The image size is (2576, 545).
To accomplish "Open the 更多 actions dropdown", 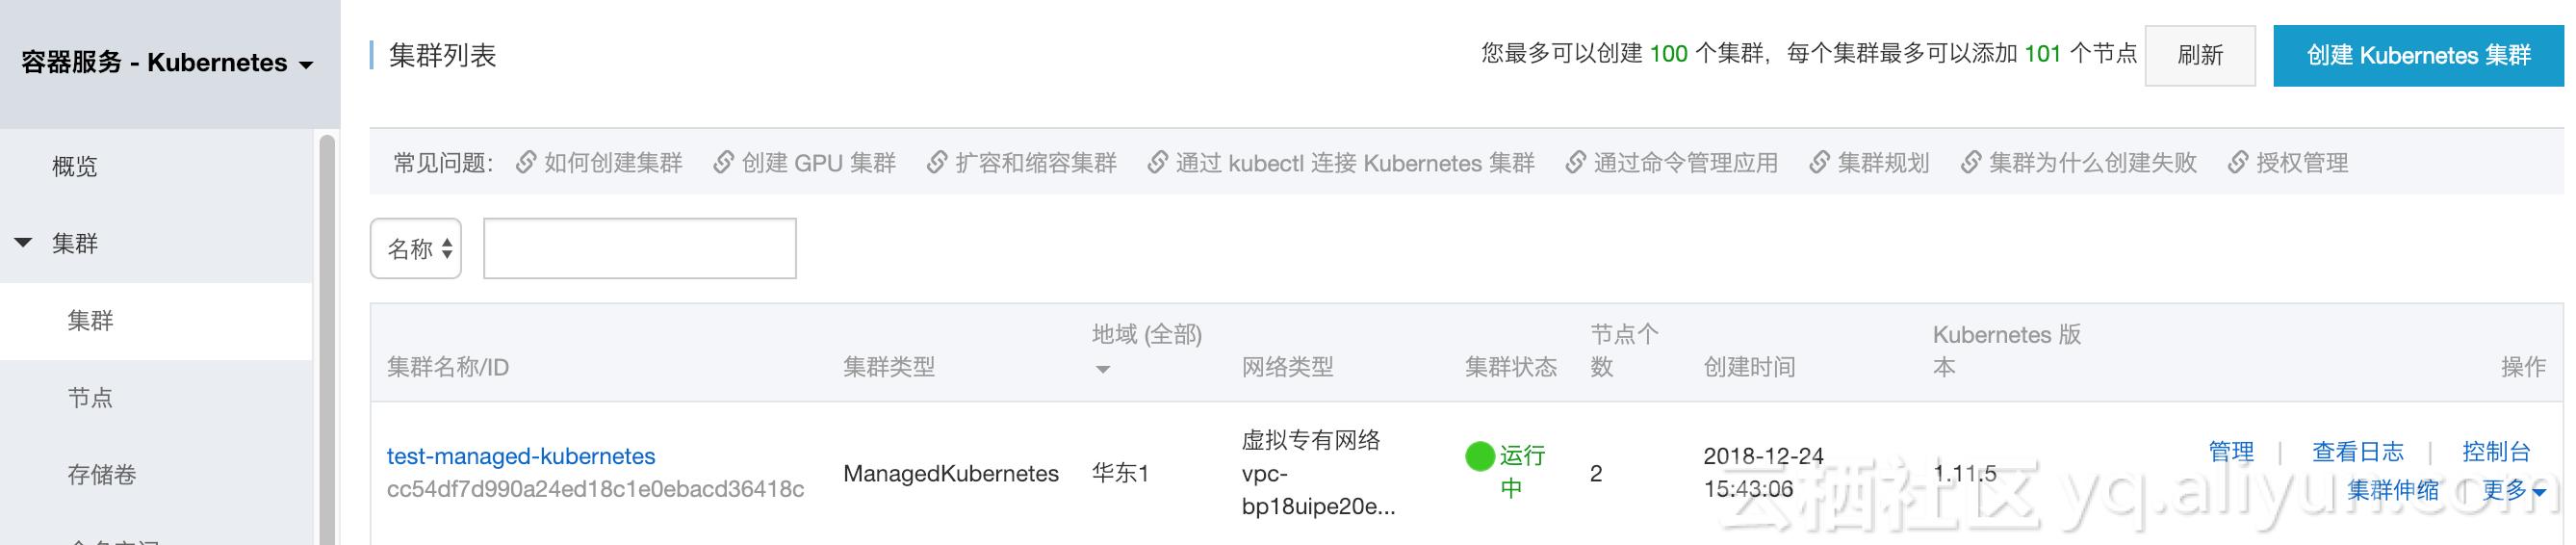I will pos(2513,490).
